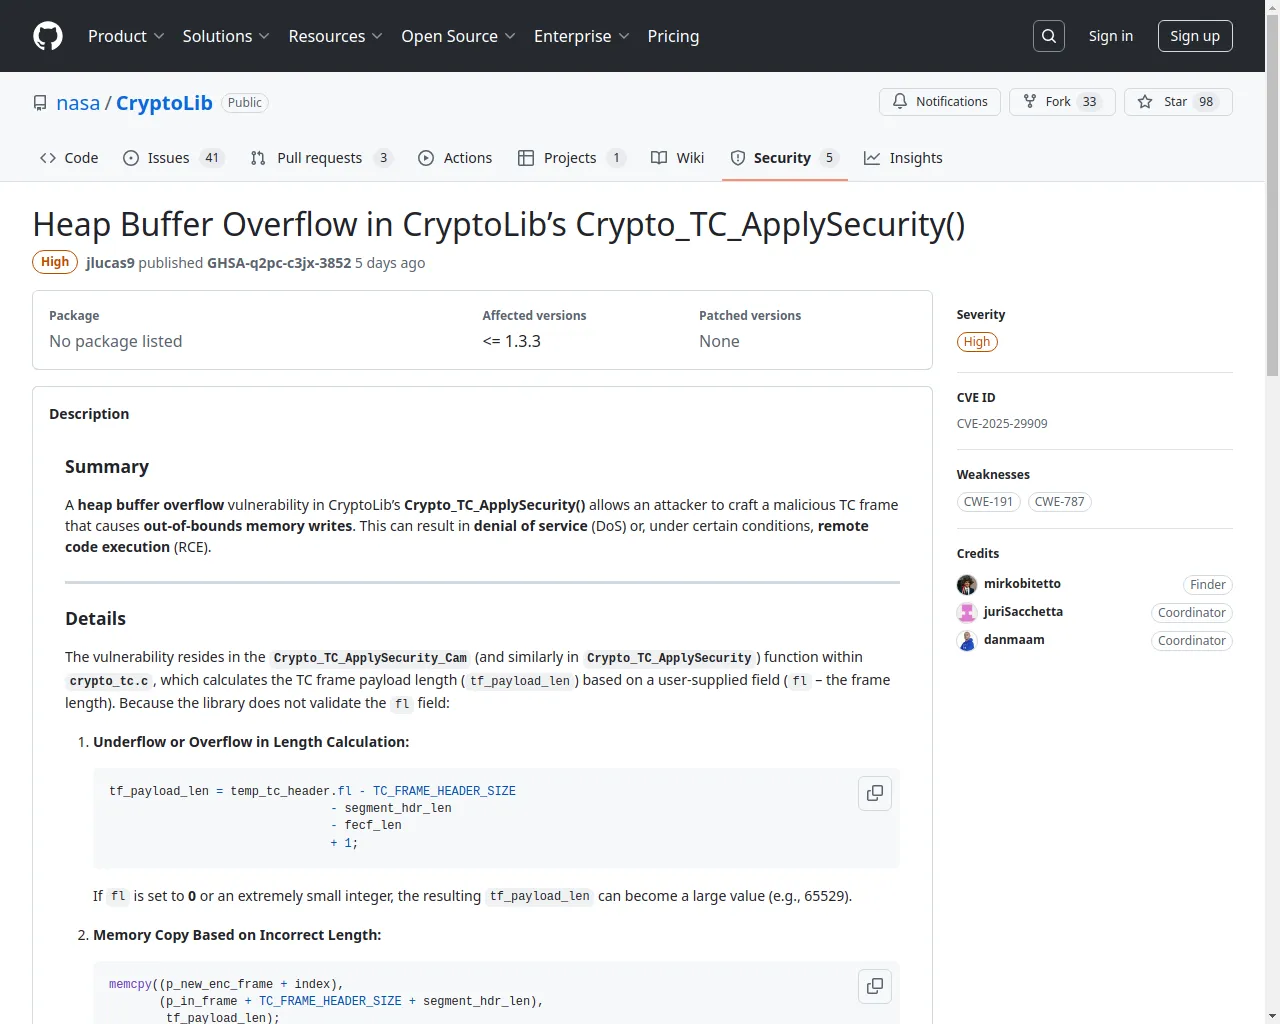Click the High badge under Severity
The image size is (1280, 1024).
point(977,342)
